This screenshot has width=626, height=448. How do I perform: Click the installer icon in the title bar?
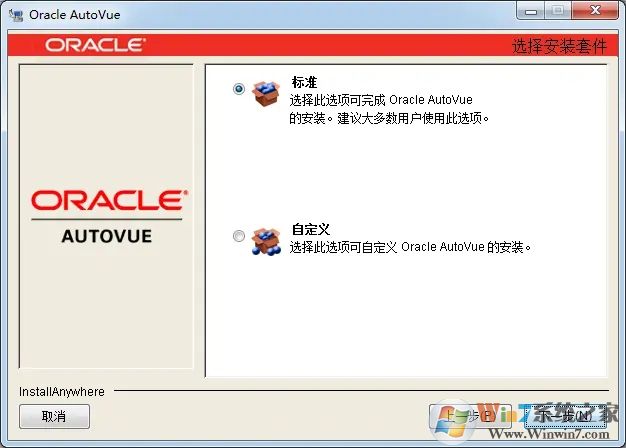tap(16, 15)
